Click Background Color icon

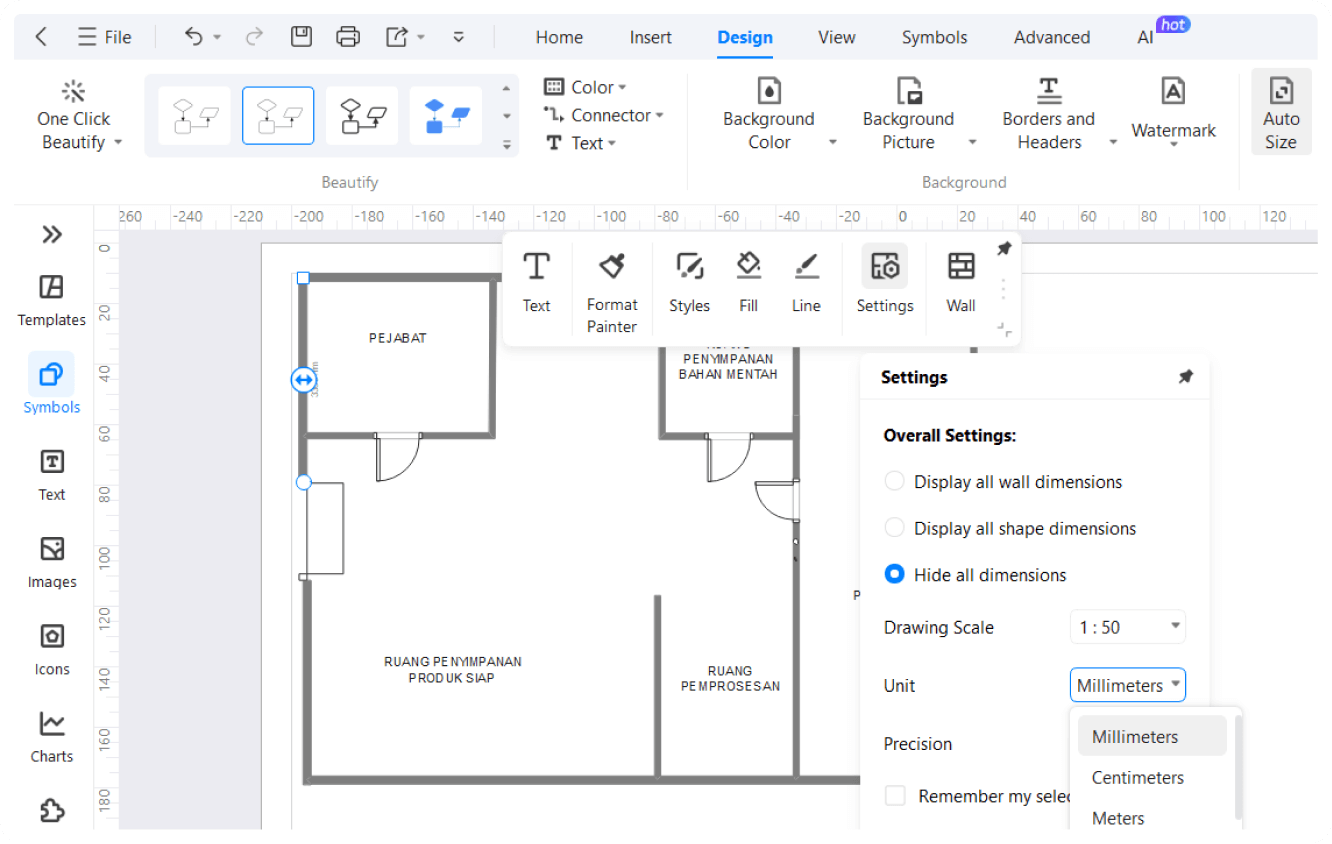(x=769, y=90)
